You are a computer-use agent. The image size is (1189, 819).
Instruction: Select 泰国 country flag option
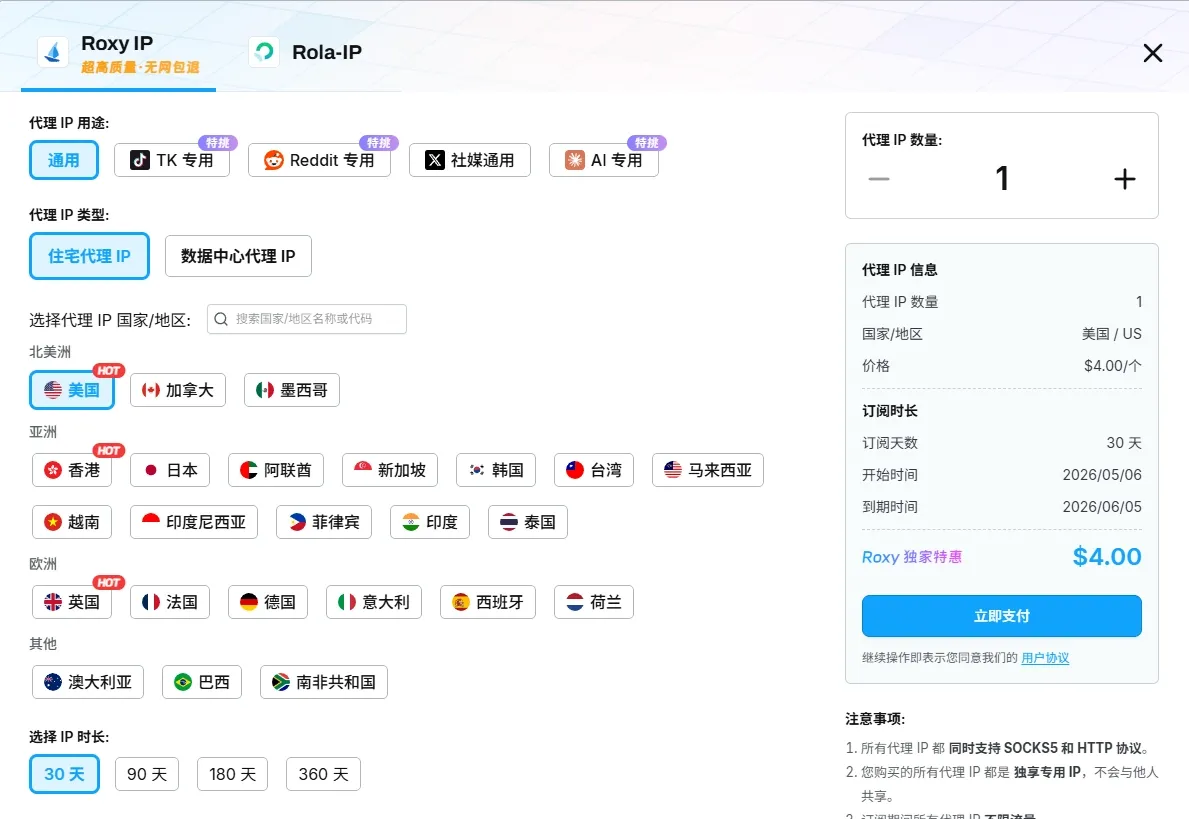coord(528,522)
